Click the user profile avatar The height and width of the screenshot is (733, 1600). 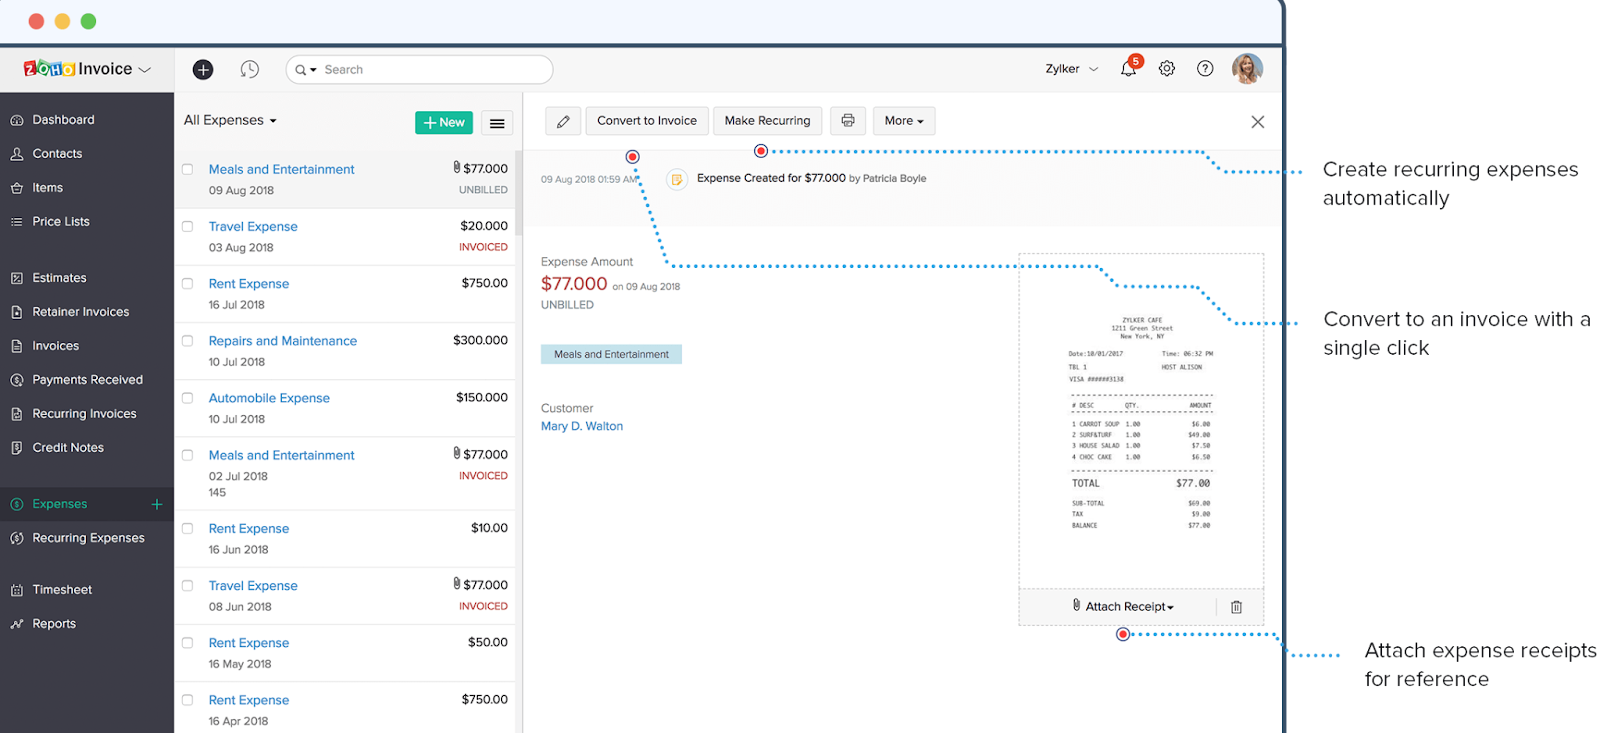pyautogui.click(x=1247, y=69)
